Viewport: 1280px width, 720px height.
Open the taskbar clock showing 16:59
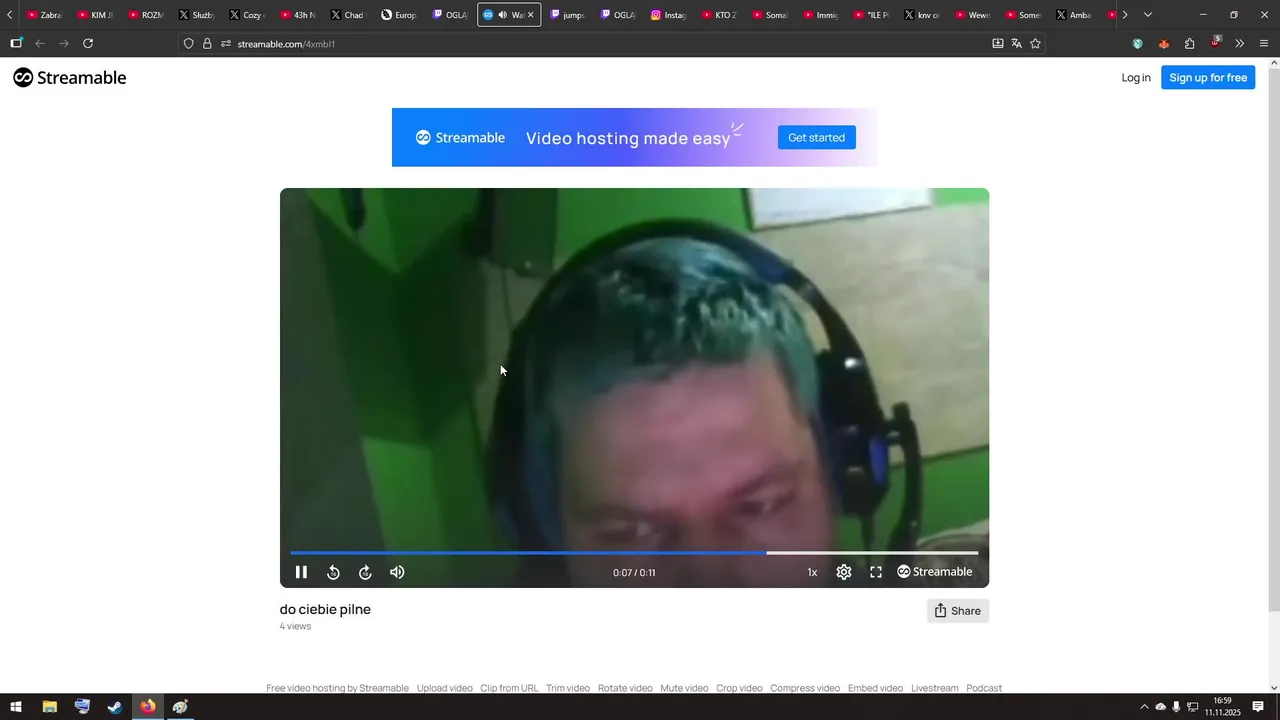click(x=1222, y=707)
